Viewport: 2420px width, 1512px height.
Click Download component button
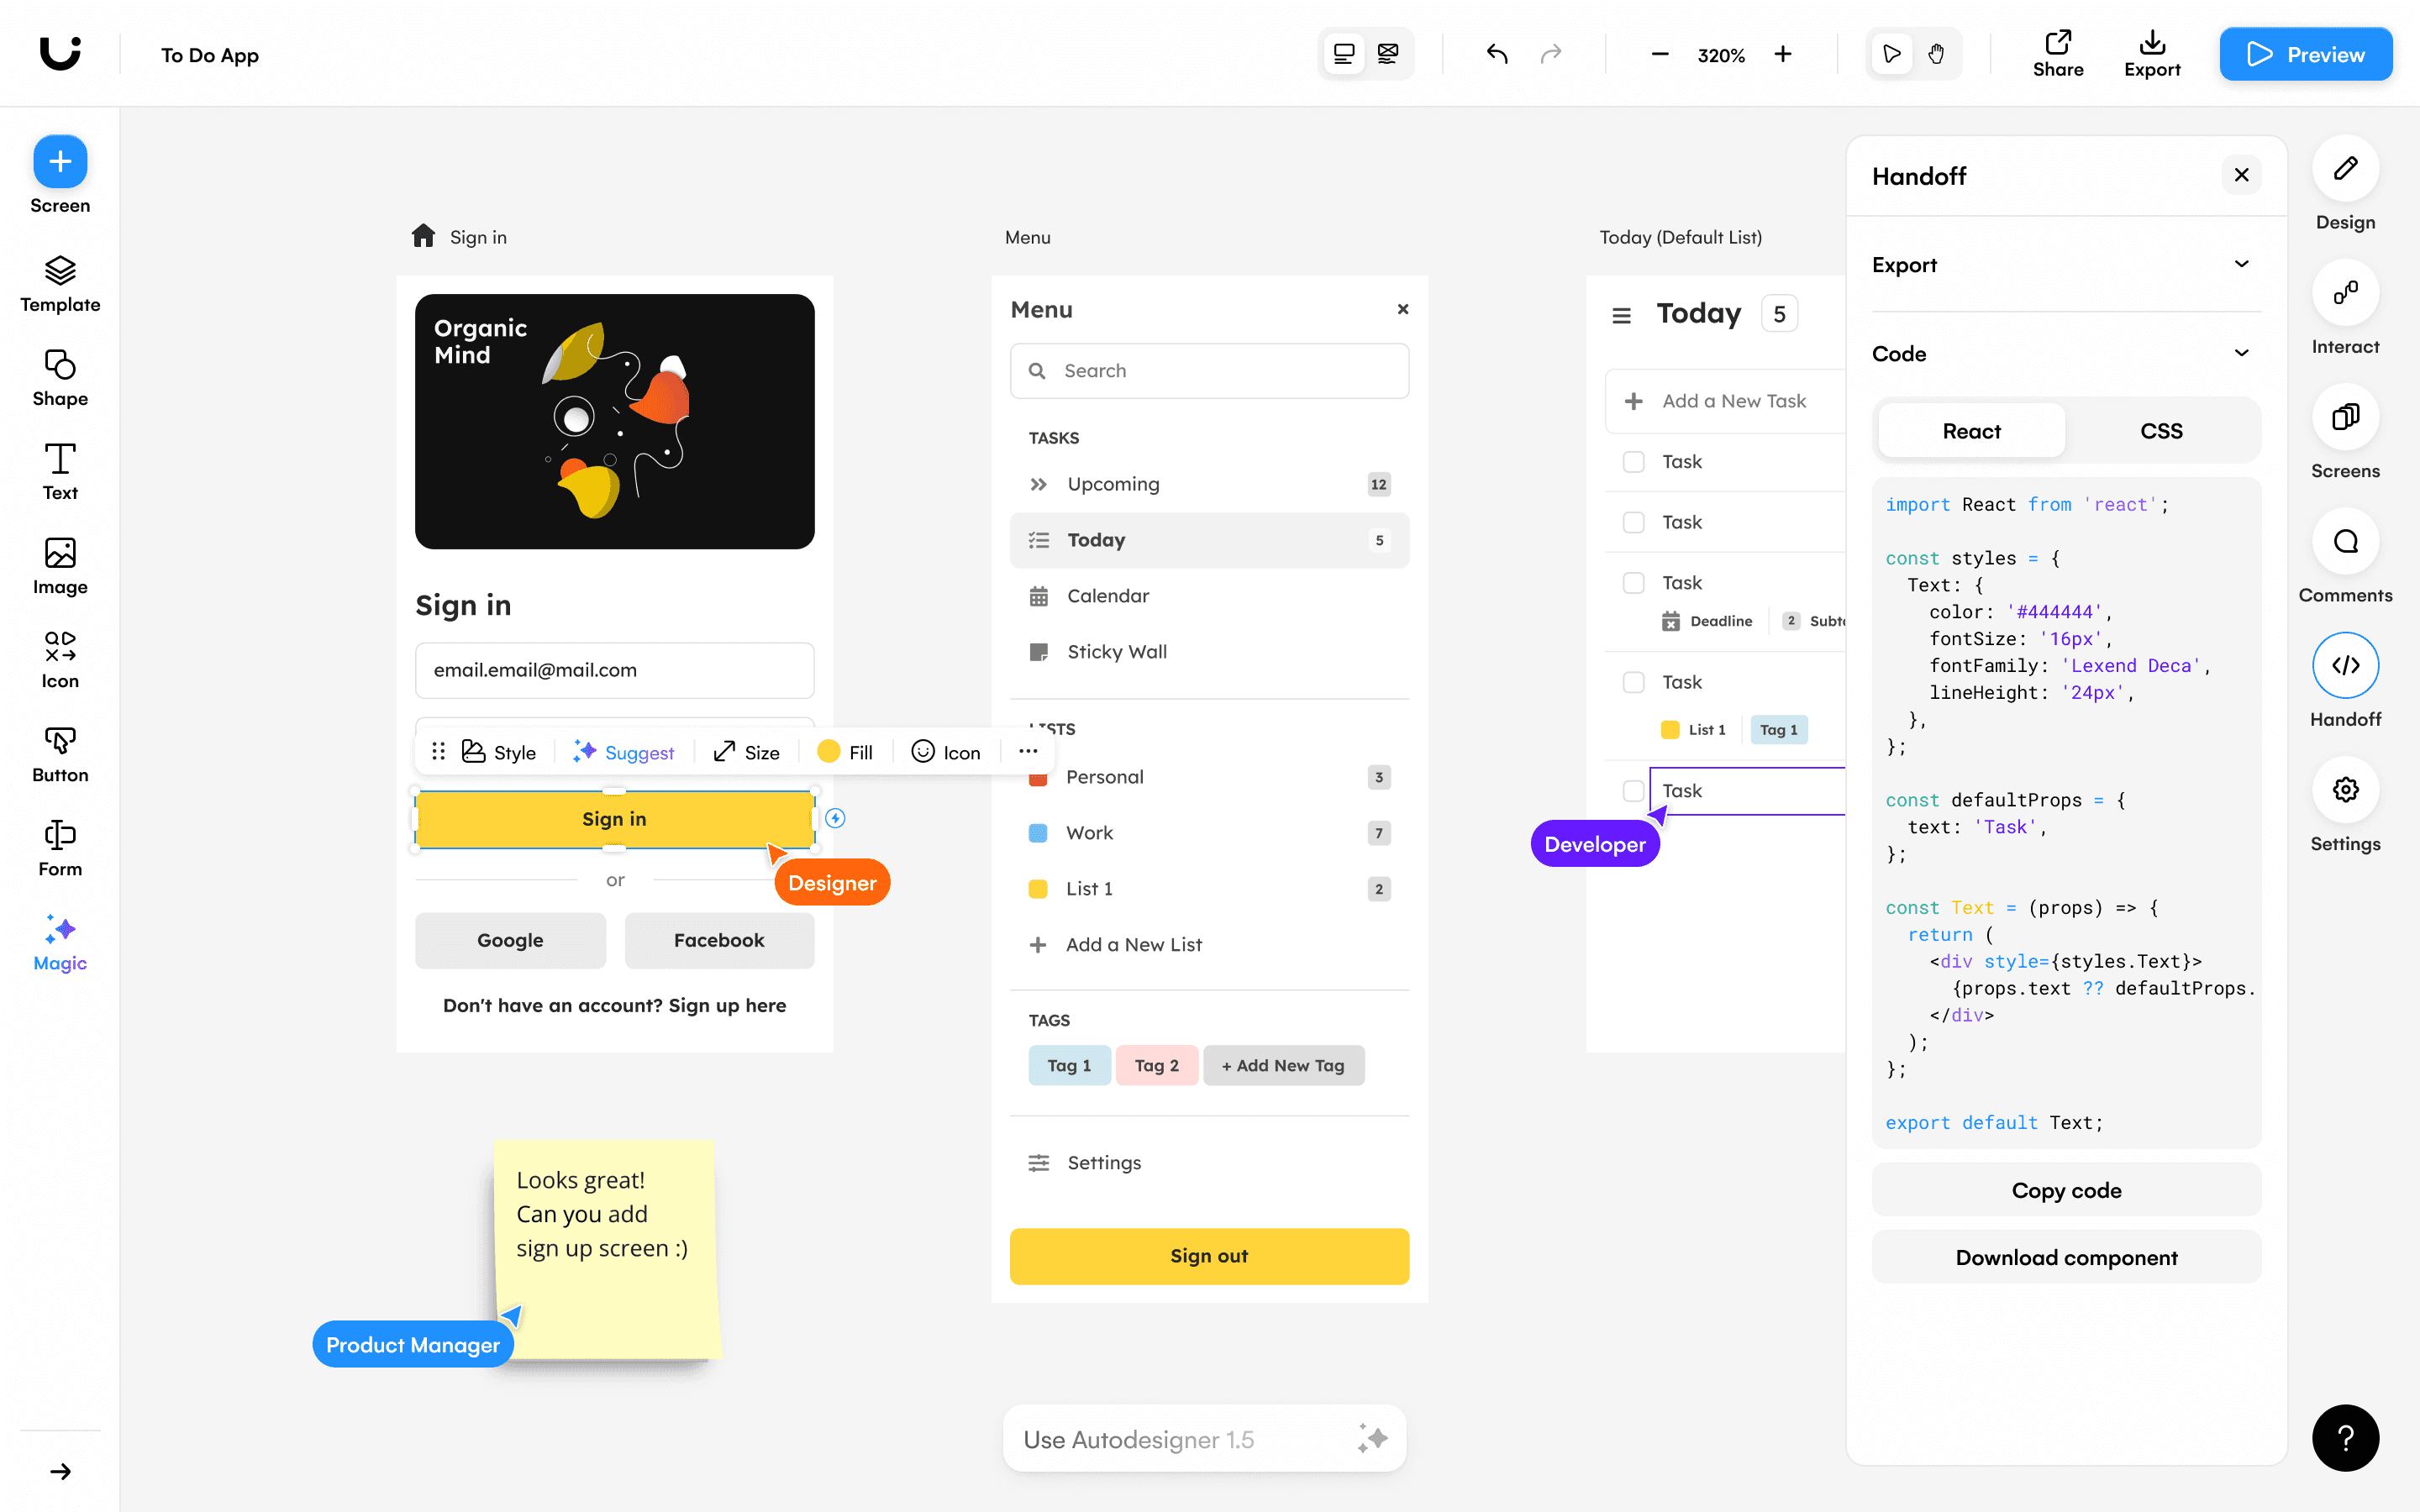pos(2066,1256)
